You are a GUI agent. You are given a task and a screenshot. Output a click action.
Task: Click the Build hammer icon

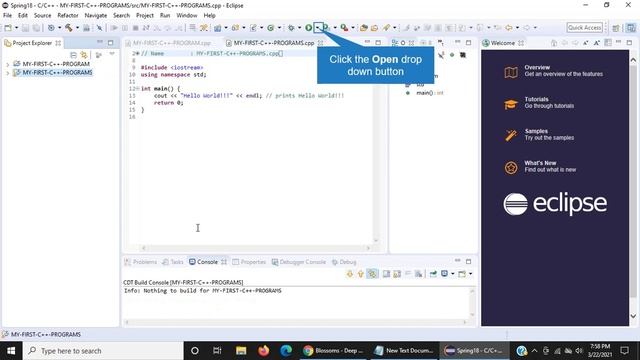tap(69, 28)
